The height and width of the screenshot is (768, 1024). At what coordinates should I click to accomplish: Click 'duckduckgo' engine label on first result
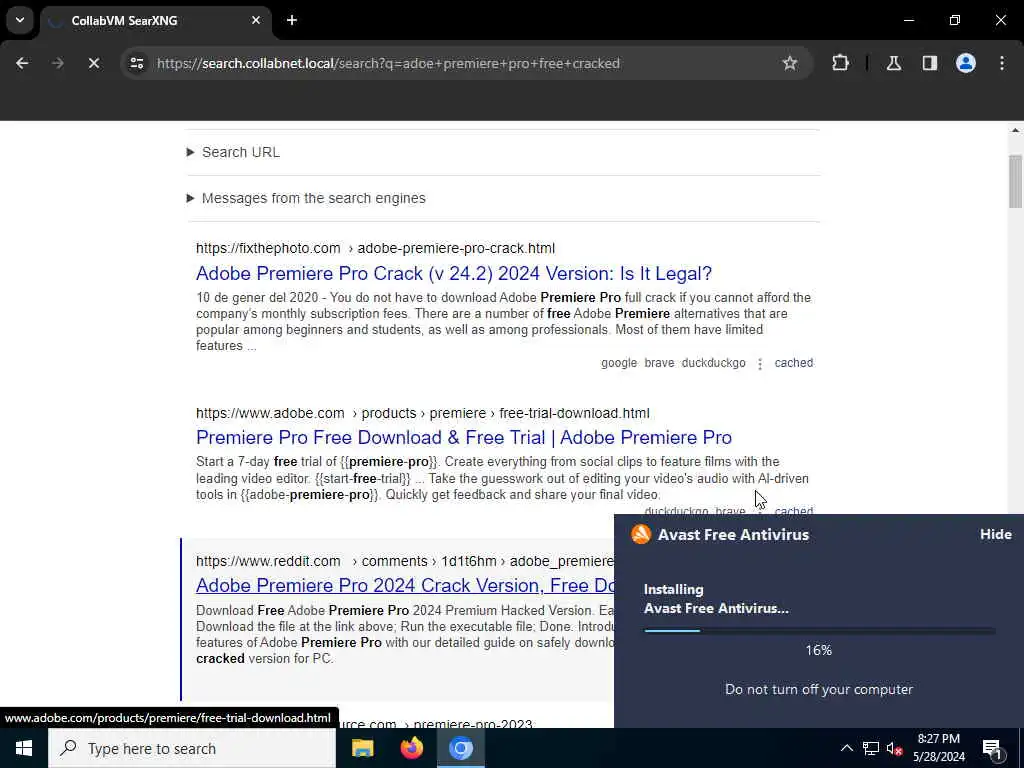click(x=713, y=363)
